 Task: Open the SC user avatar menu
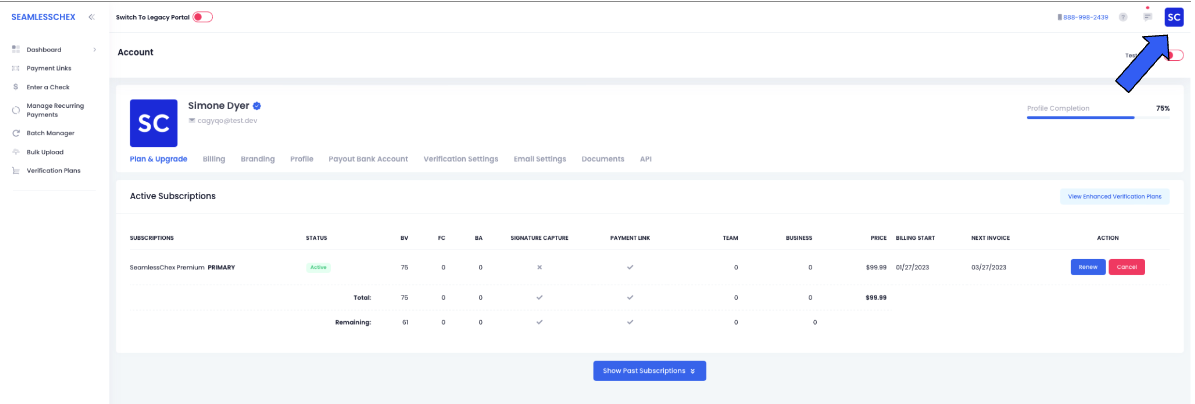(1174, 17)
